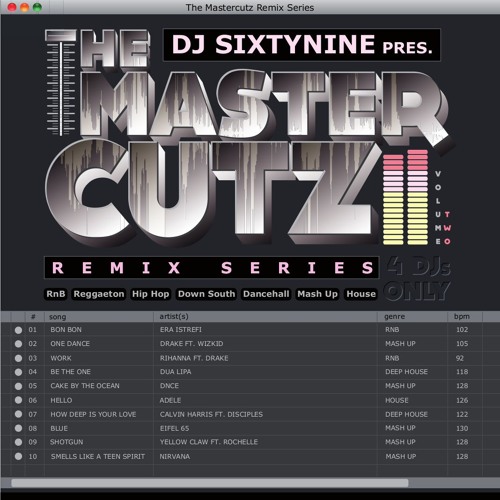500x500 pixels.
Task: Click the vertical fader graphic beside THE
Action: click(x=60, y=83)
